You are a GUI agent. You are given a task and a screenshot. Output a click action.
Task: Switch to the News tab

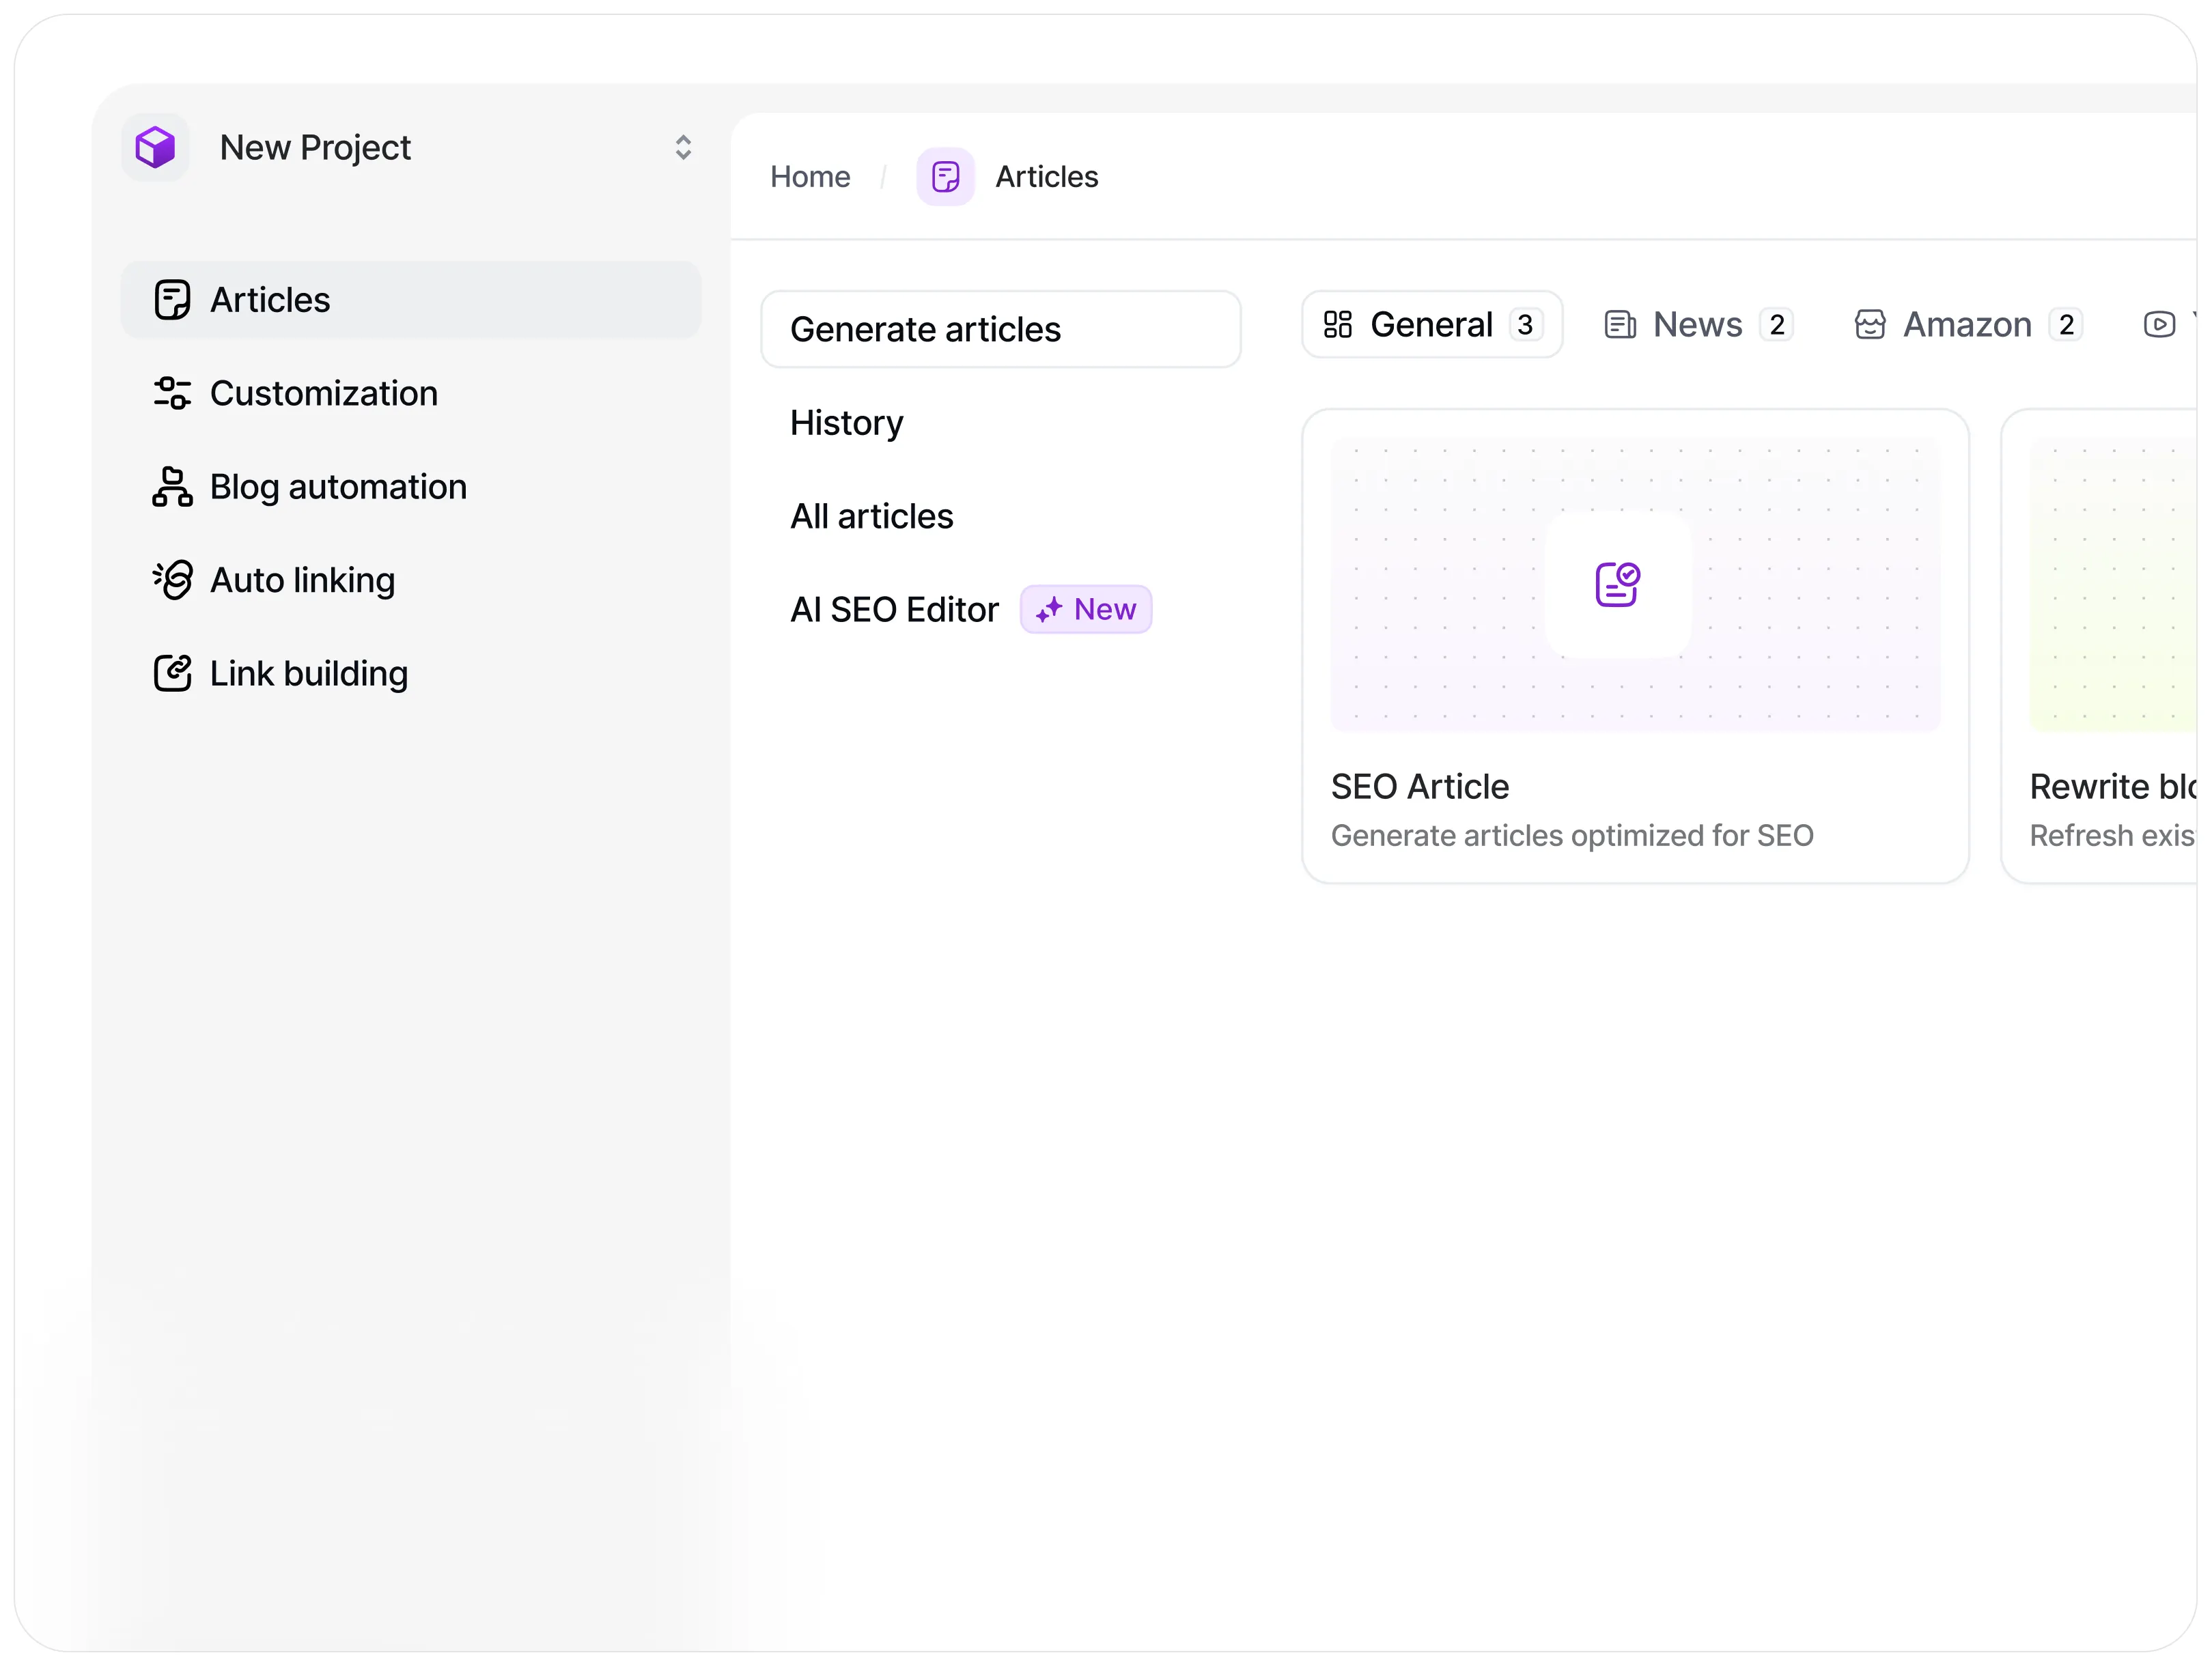tap(1697, 324)
